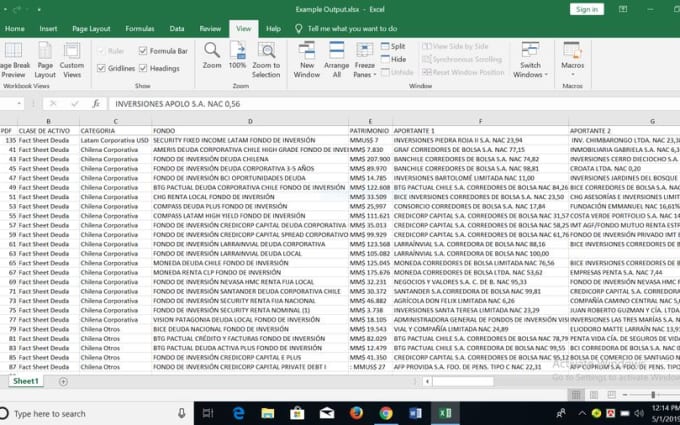Select cell MM$ 207.900

coord(370,159)
